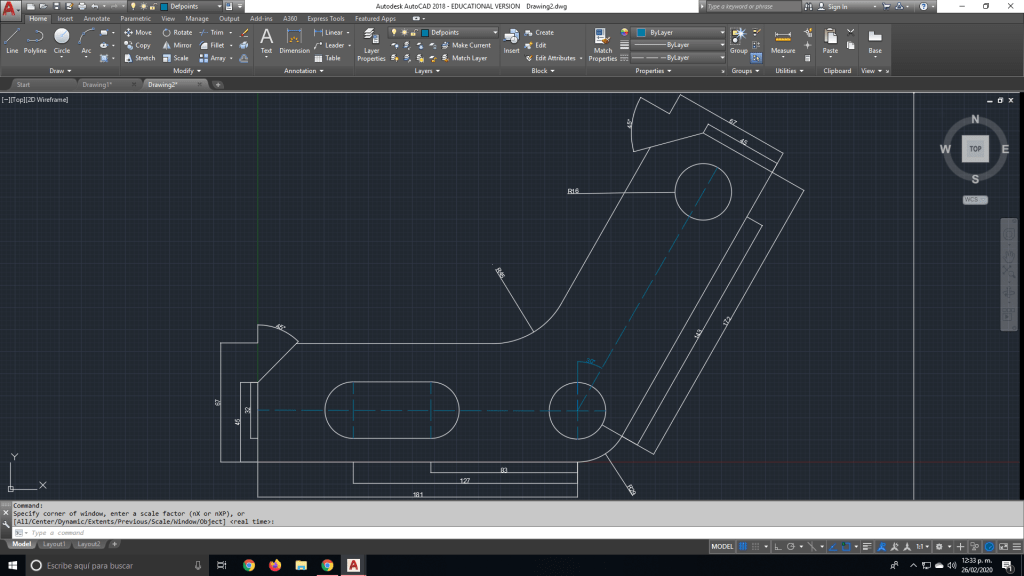This screenshot has height=576, width=1024.
Task: Select the Polyline tool
Action: pyautogui.click(x=35, y=40)
